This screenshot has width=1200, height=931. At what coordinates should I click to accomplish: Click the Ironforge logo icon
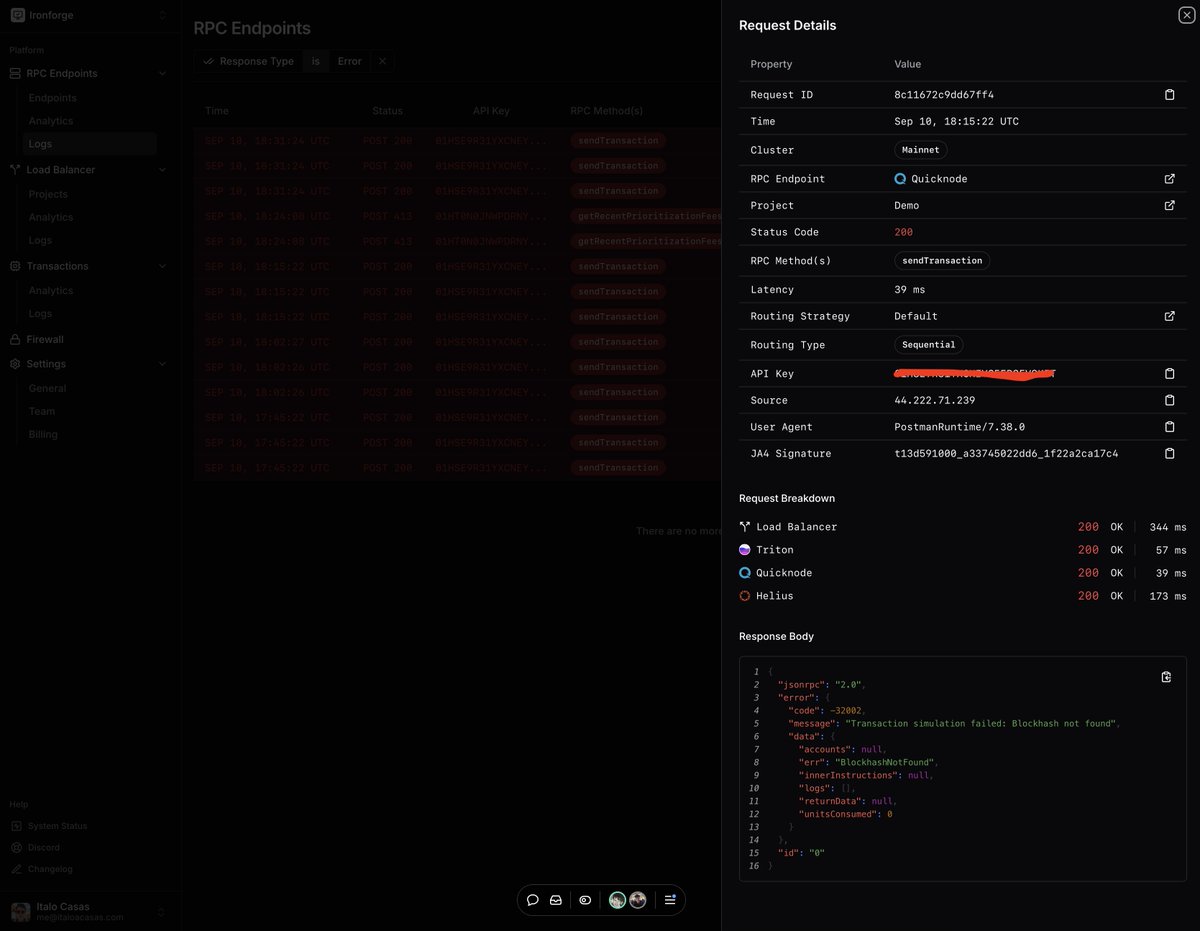(17, 15)
